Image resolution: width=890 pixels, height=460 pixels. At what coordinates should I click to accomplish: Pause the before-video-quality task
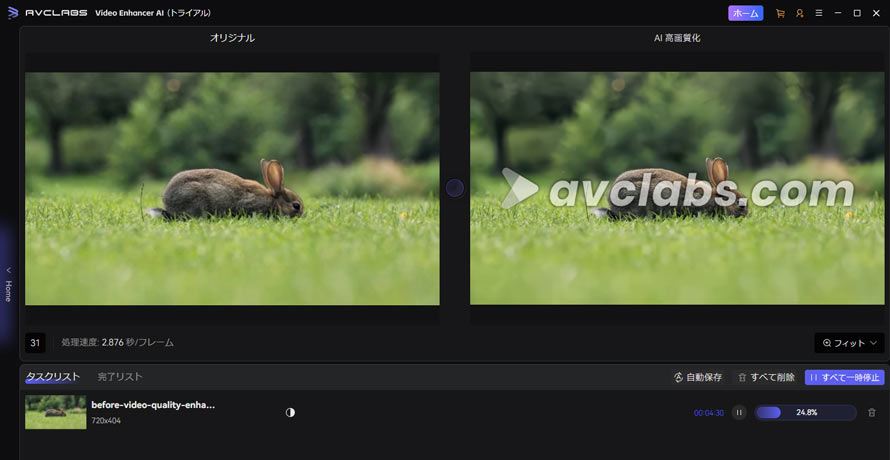(x=738, y=412)
